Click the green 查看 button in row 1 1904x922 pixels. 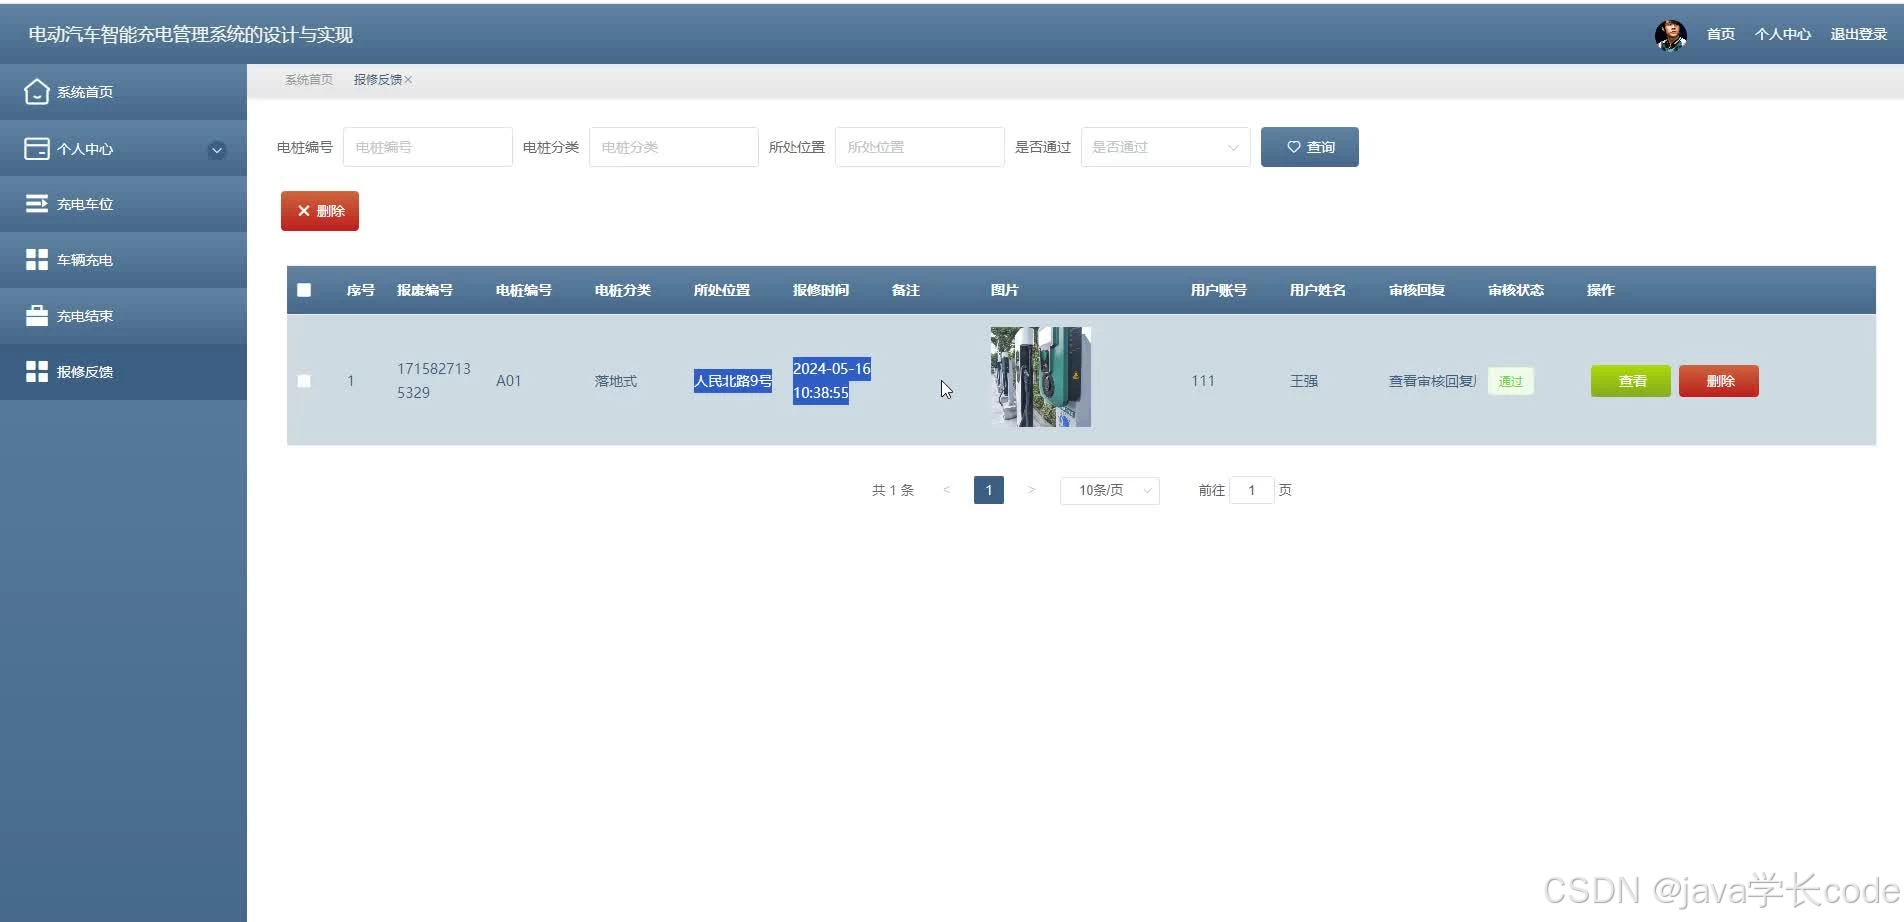(x=1631, y=381)
